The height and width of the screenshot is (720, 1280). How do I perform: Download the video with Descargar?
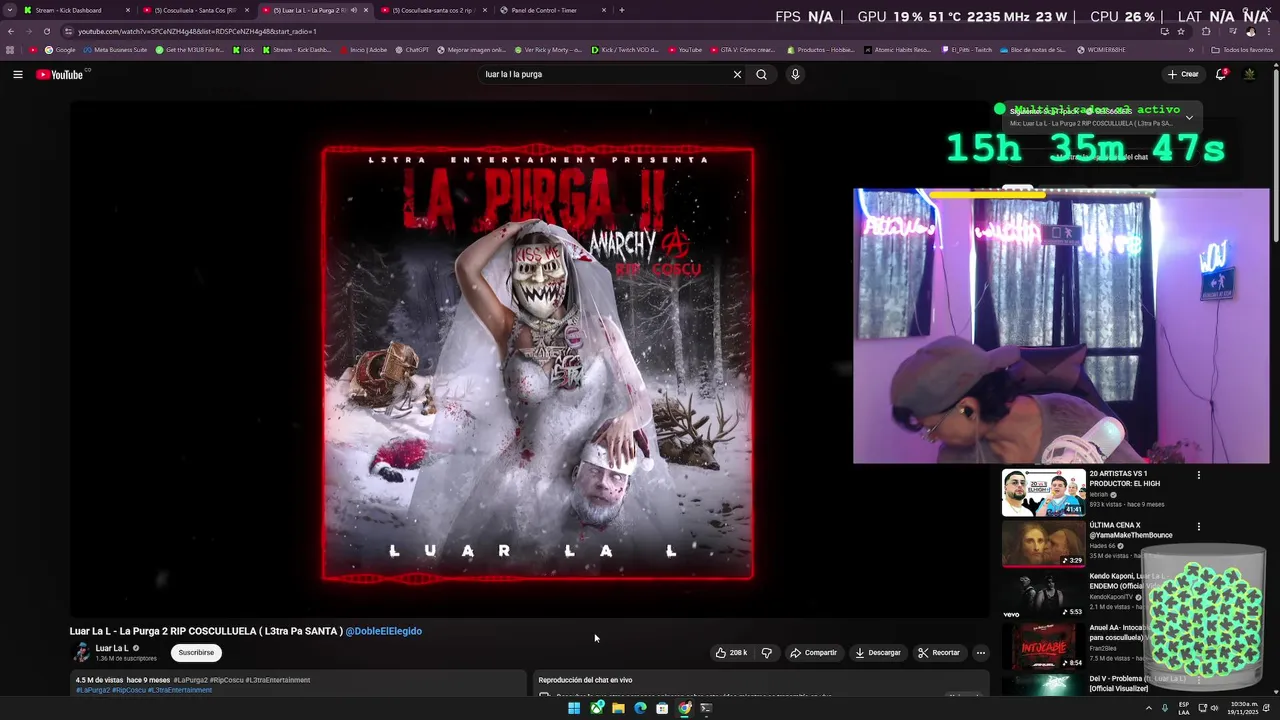878,653
